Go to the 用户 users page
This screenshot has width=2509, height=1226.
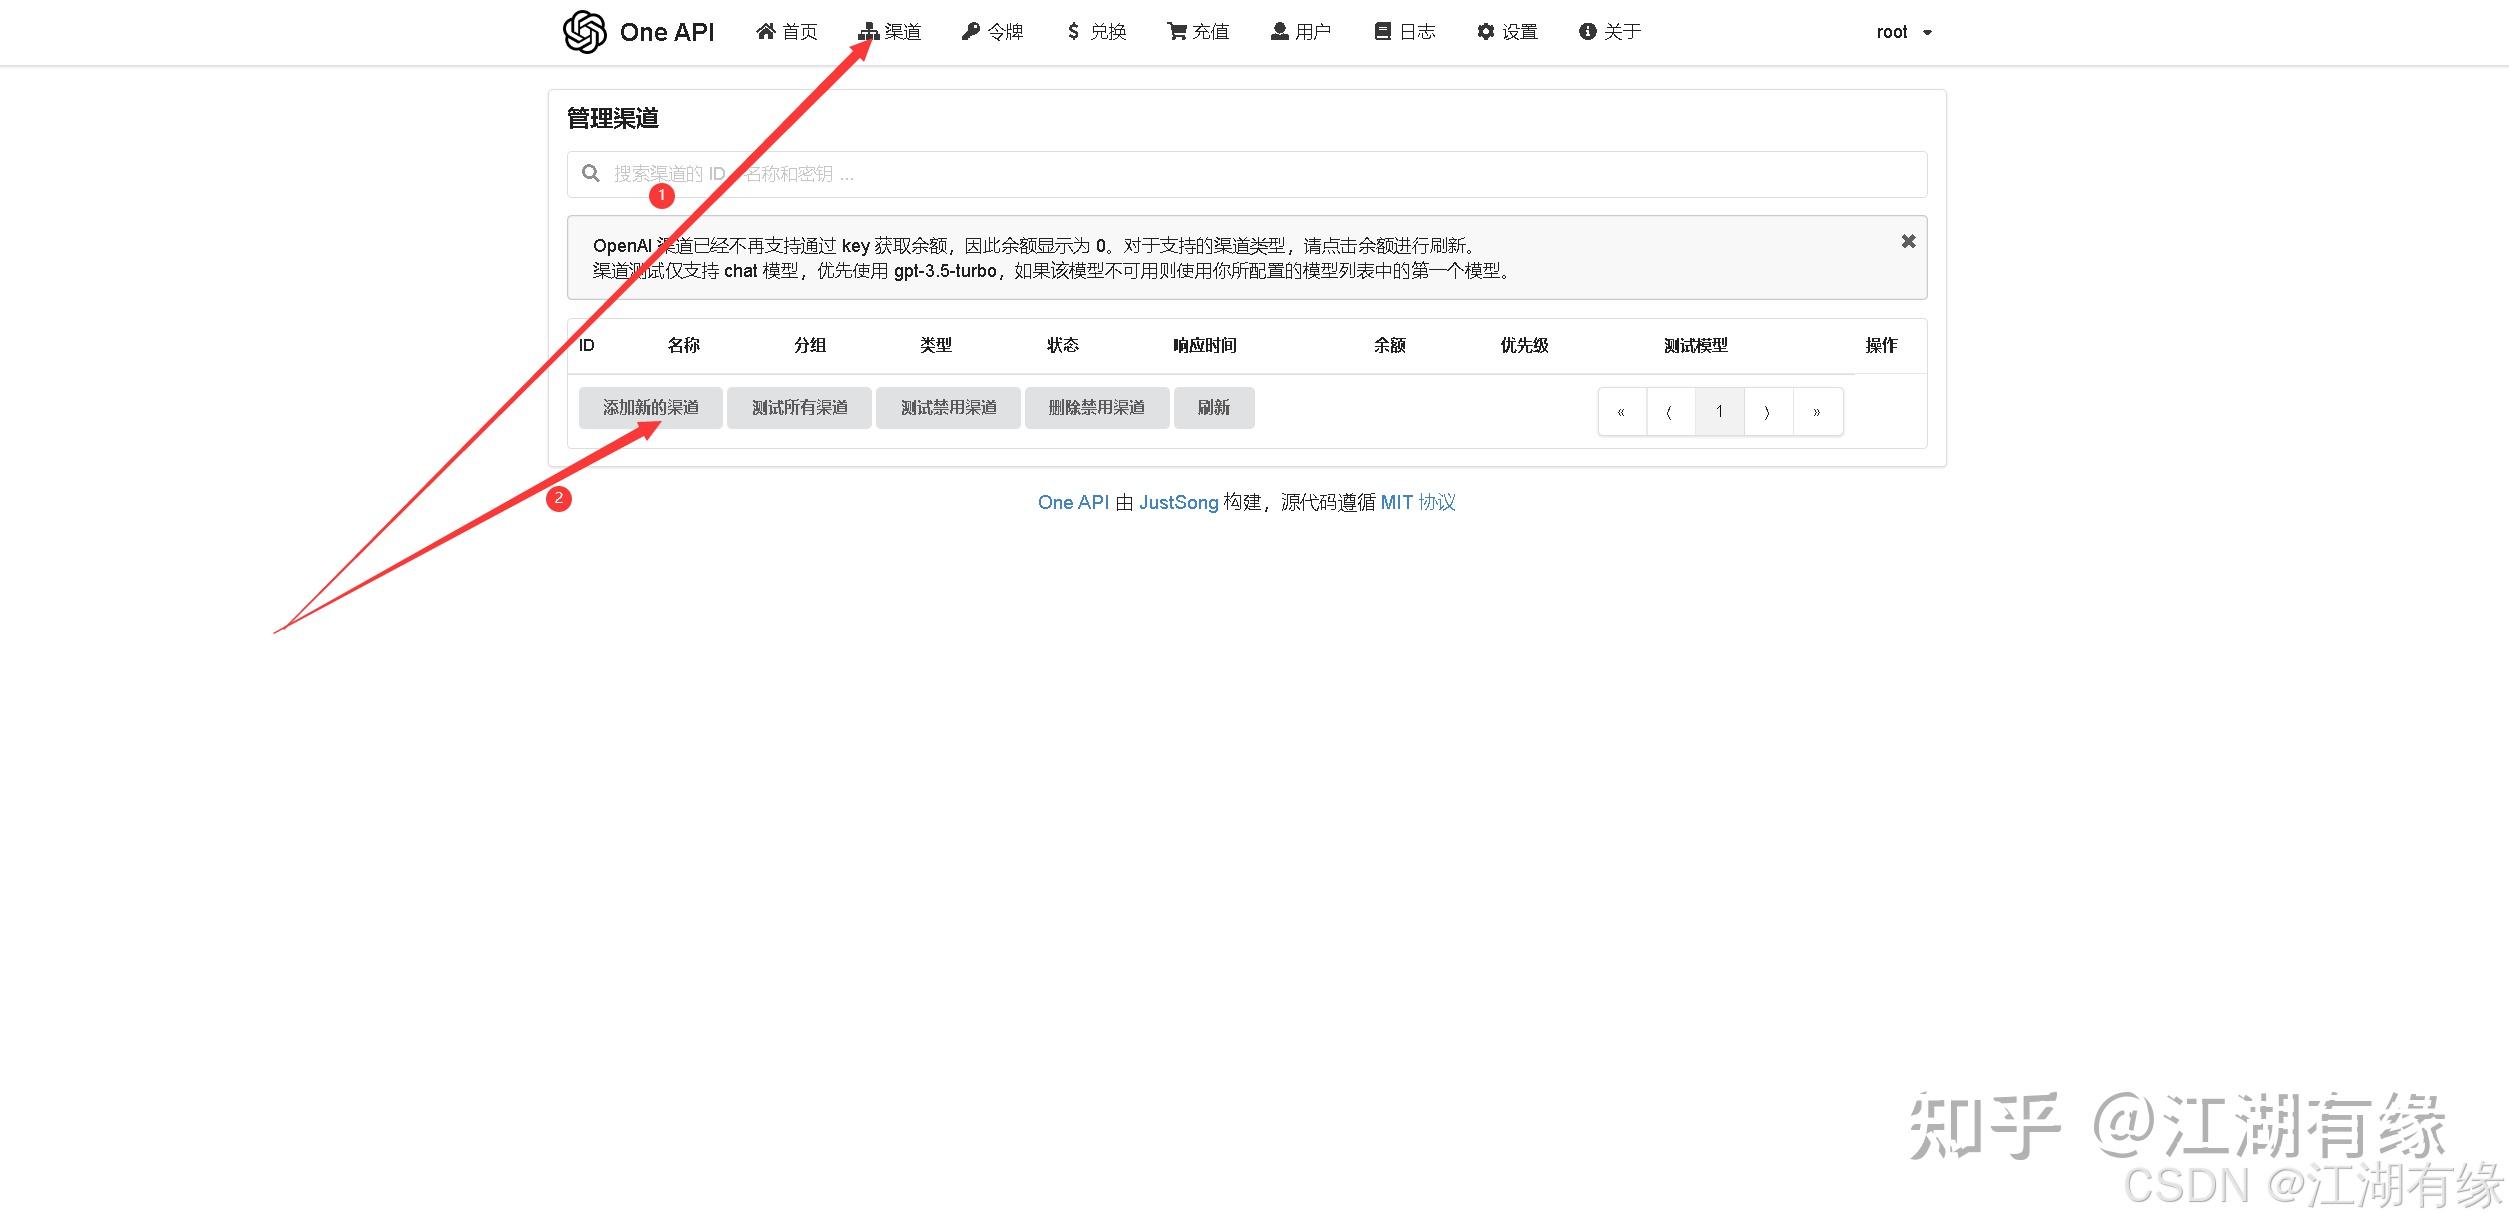(1301, 32)
